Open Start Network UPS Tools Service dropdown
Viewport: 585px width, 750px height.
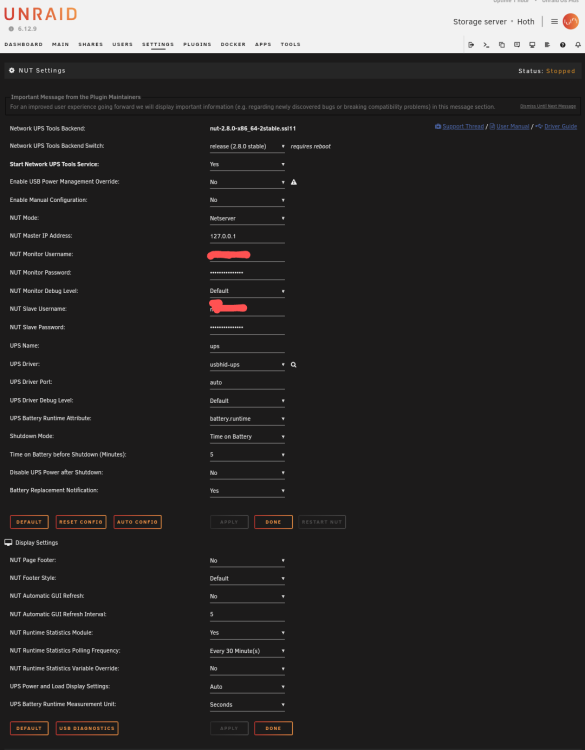pos(247,164)
